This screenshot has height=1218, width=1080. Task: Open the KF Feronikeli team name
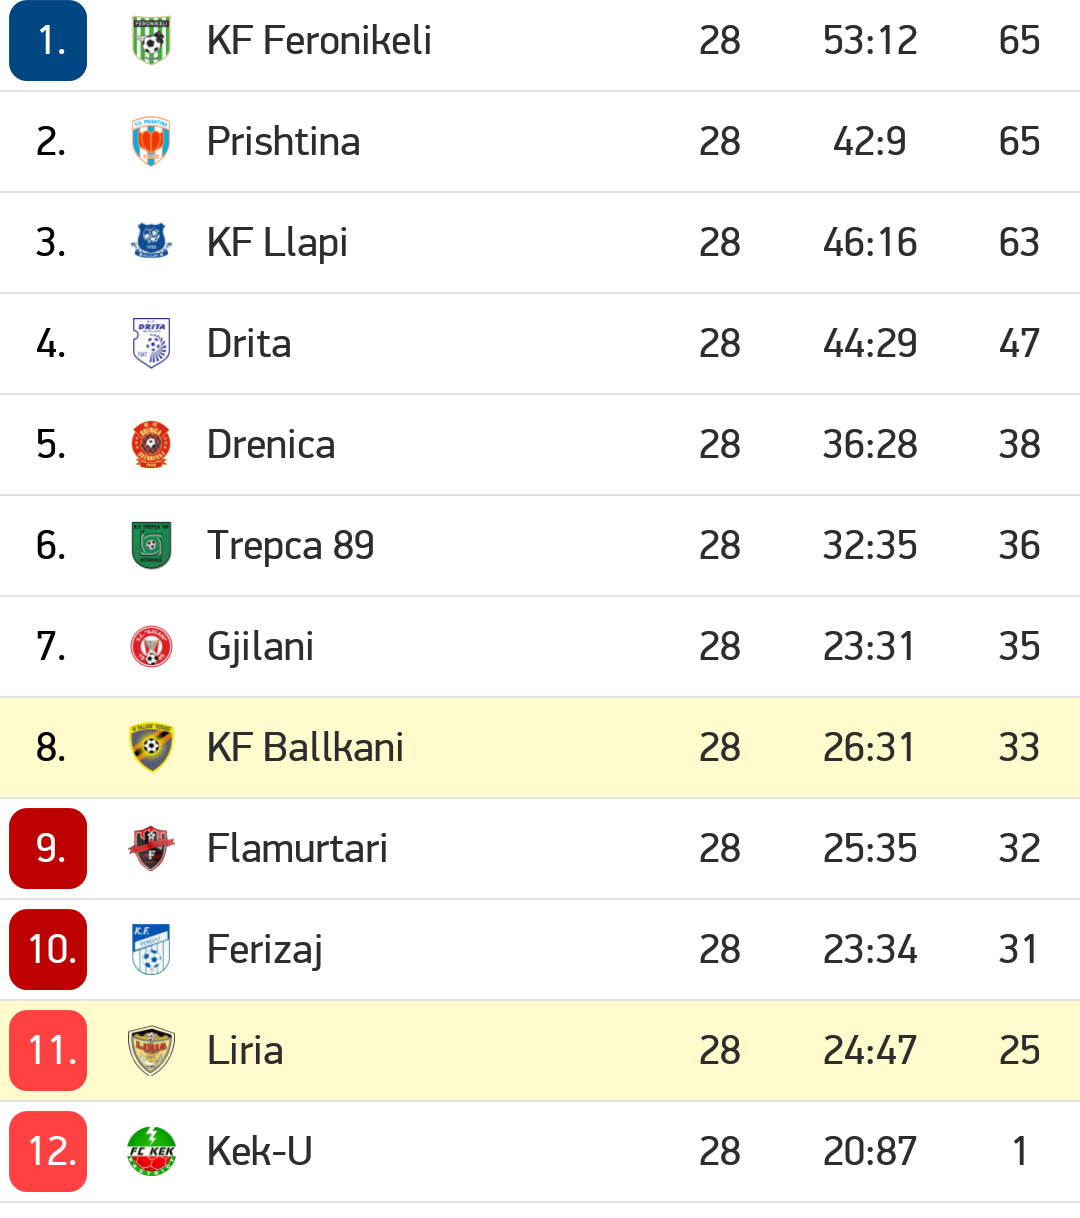pyautogui.click(x=319, y=41)
